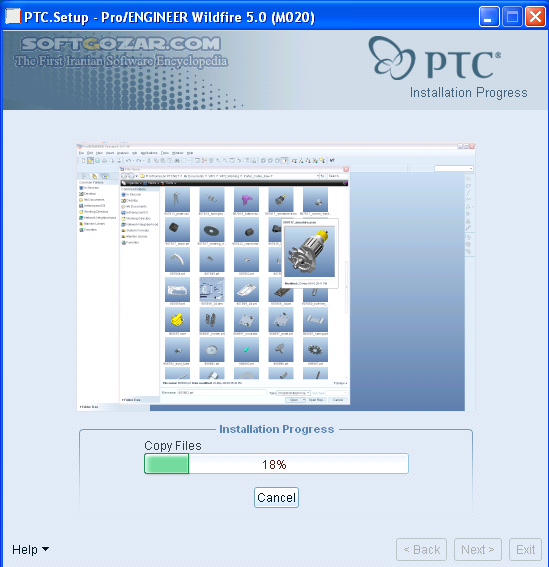Click the Copy Files progress bar

click(x=276, y=464)
